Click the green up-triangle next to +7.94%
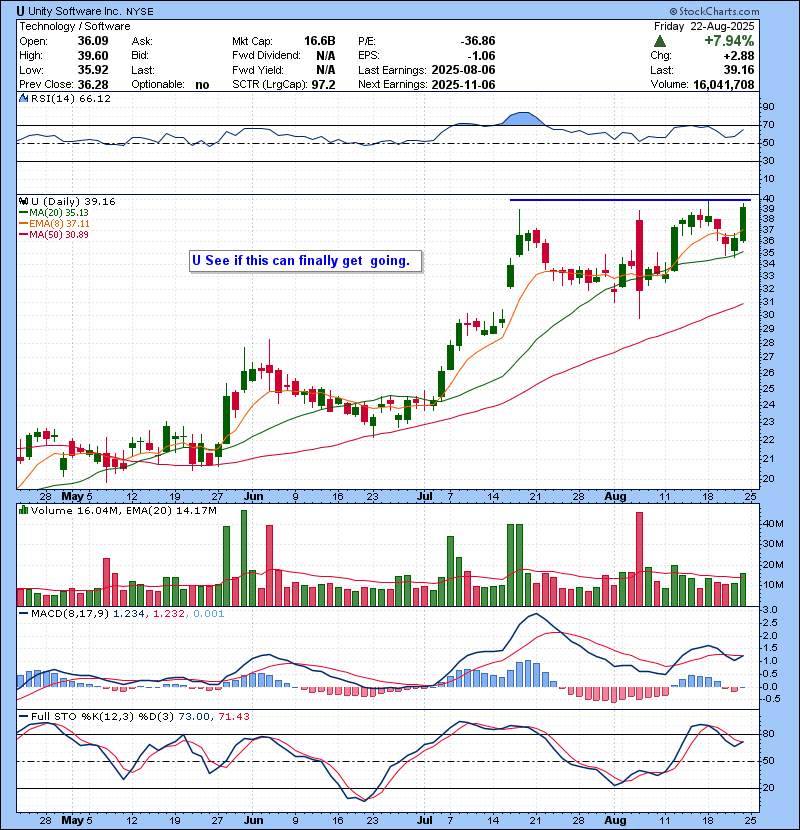800x830 pixels. 660,41
